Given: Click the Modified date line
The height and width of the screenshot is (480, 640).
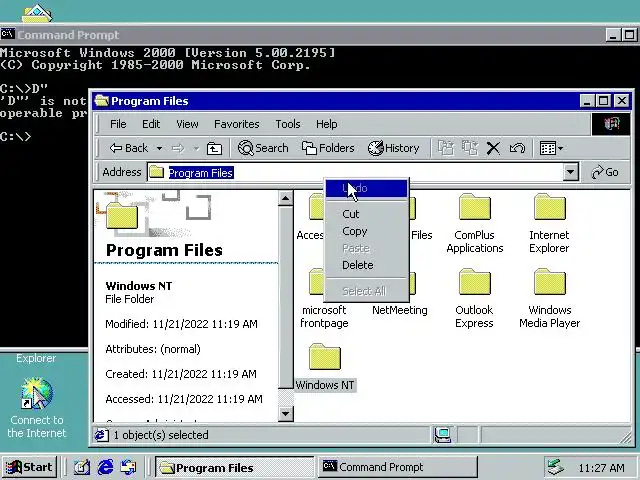Looking at the screenshot, I should (181, 324).
